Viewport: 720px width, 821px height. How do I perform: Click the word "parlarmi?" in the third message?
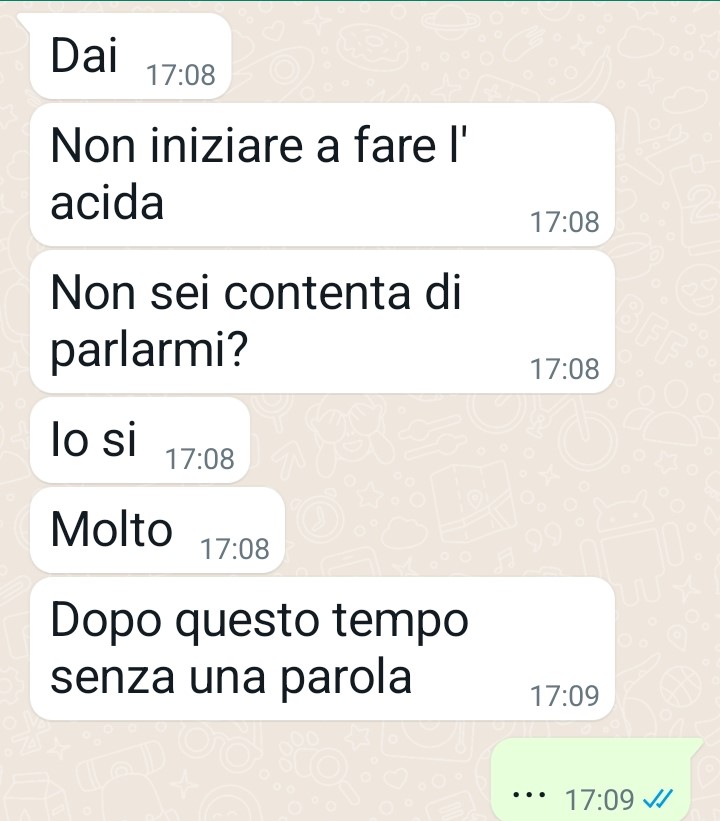coord(149,351)
